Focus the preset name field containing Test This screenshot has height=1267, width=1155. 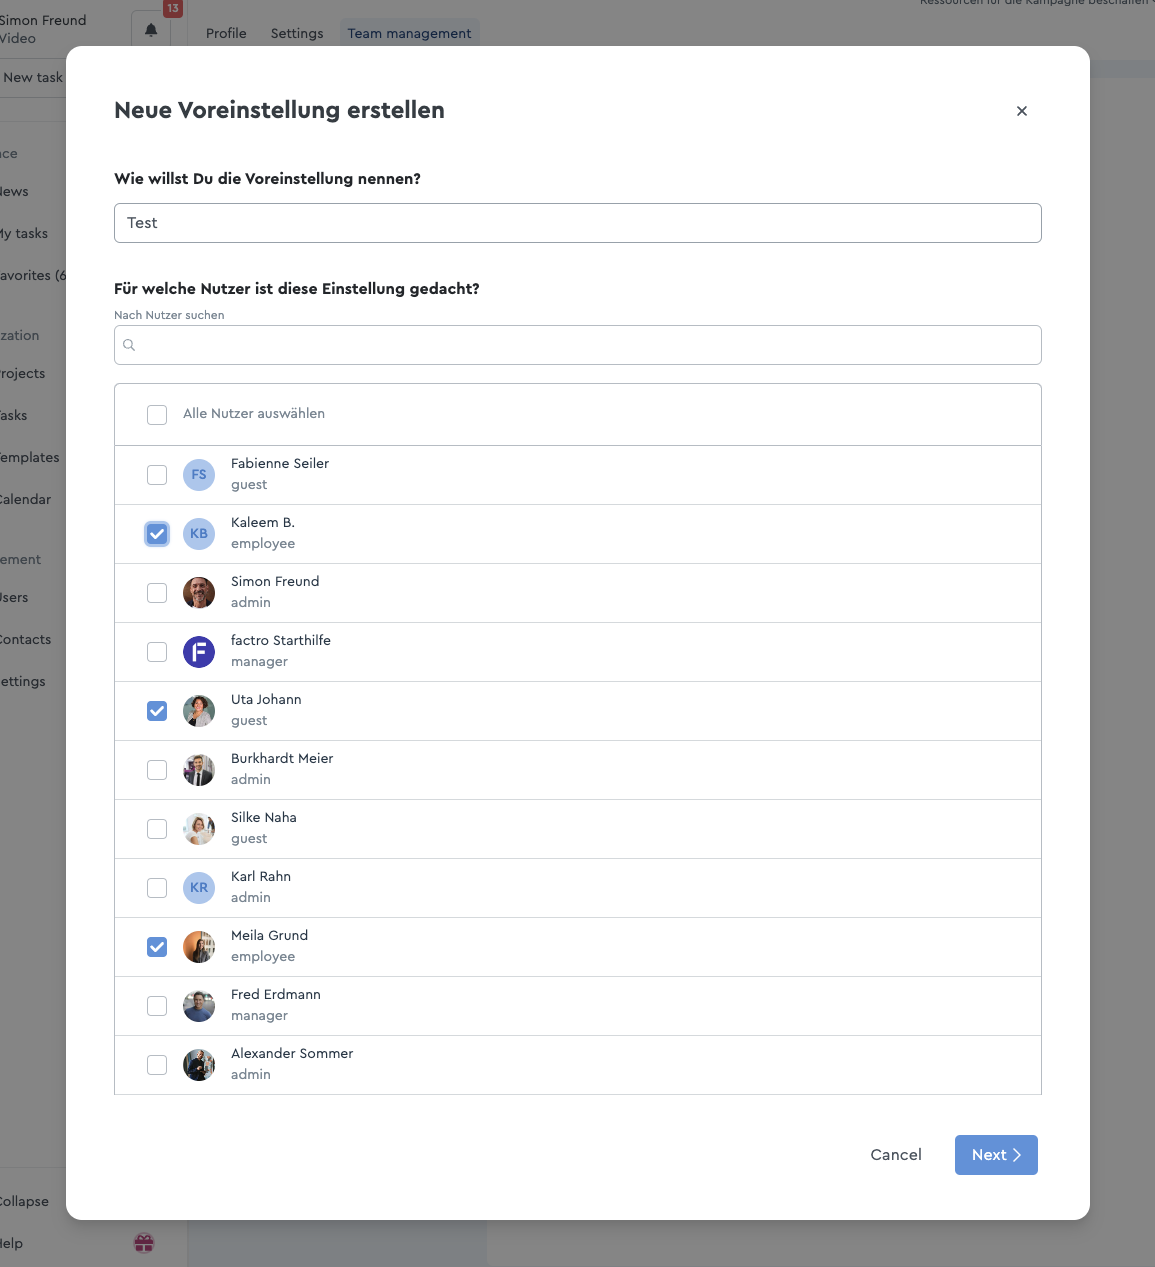click(x=578, y=223)
